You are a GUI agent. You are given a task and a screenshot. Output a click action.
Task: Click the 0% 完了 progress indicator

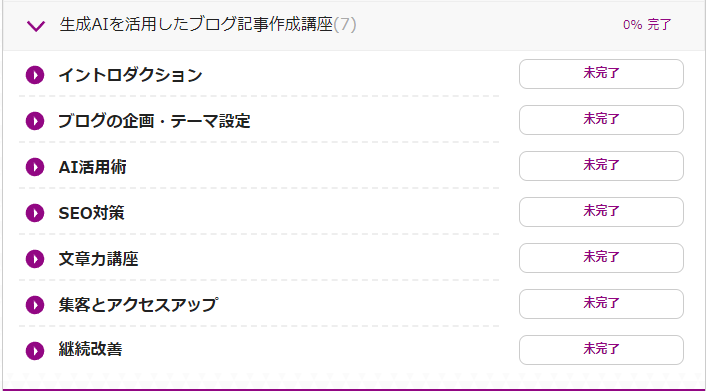[647, 25]
